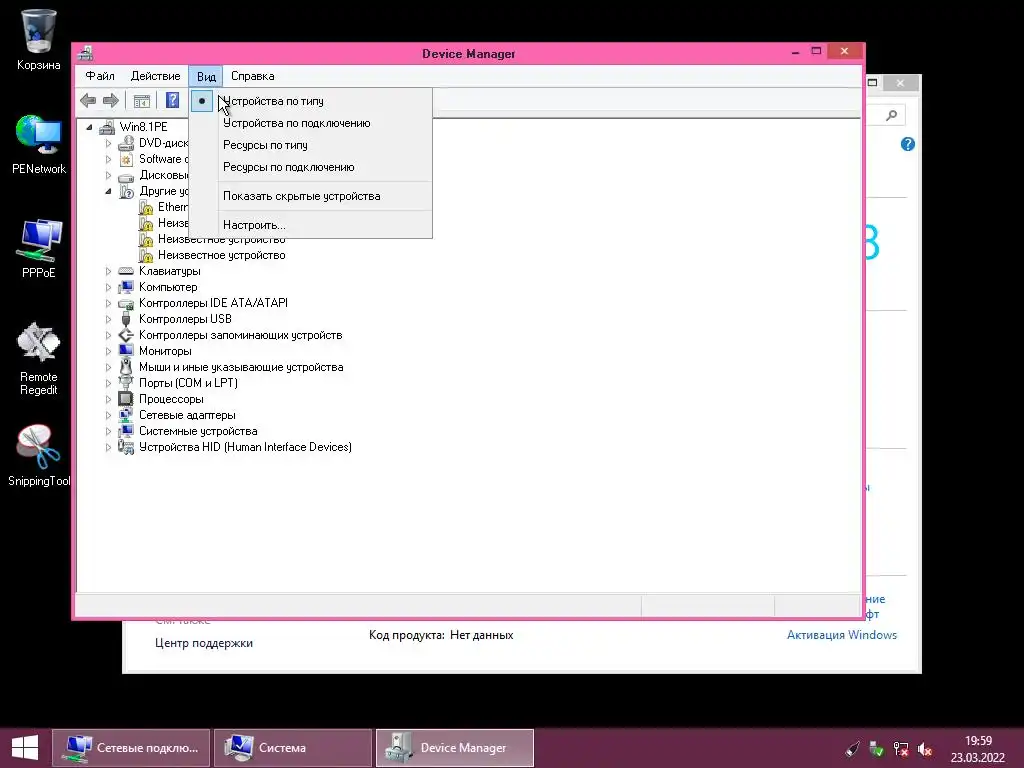
Task: Open the Remote Regedit desktop icon
Action: pyautogui.click(x=39, y=342)
